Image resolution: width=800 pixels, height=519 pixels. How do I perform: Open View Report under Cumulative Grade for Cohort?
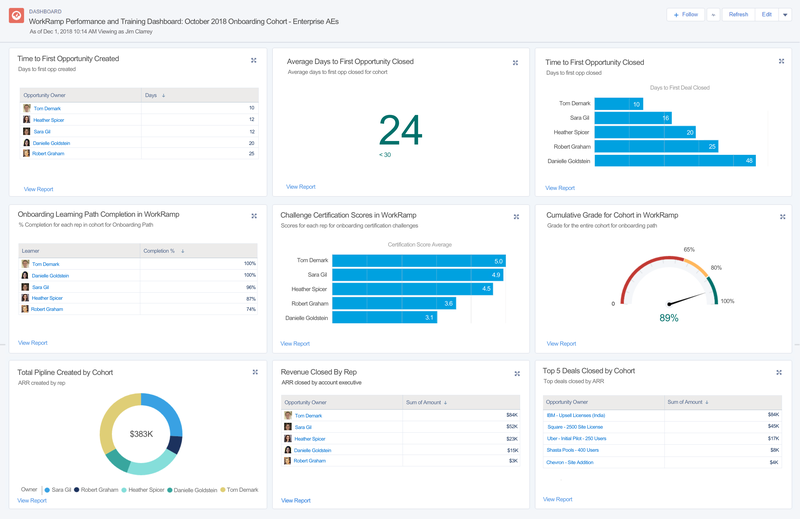[561, 344]
